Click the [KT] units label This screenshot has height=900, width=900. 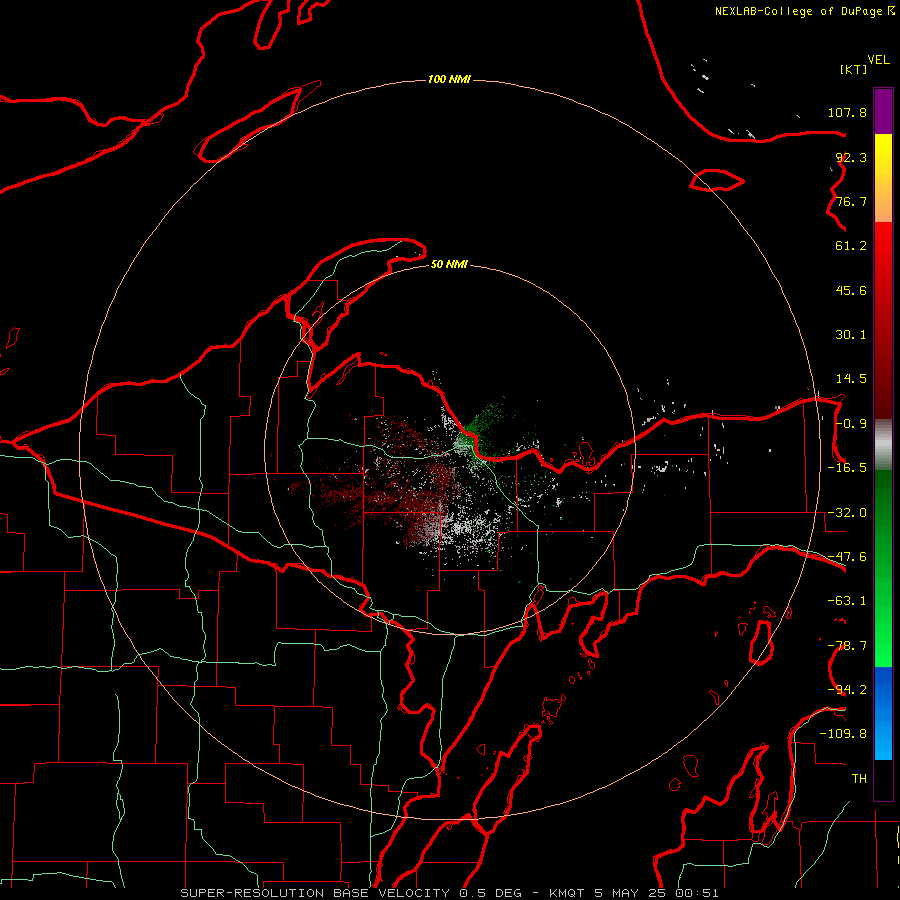pos(853,69)
